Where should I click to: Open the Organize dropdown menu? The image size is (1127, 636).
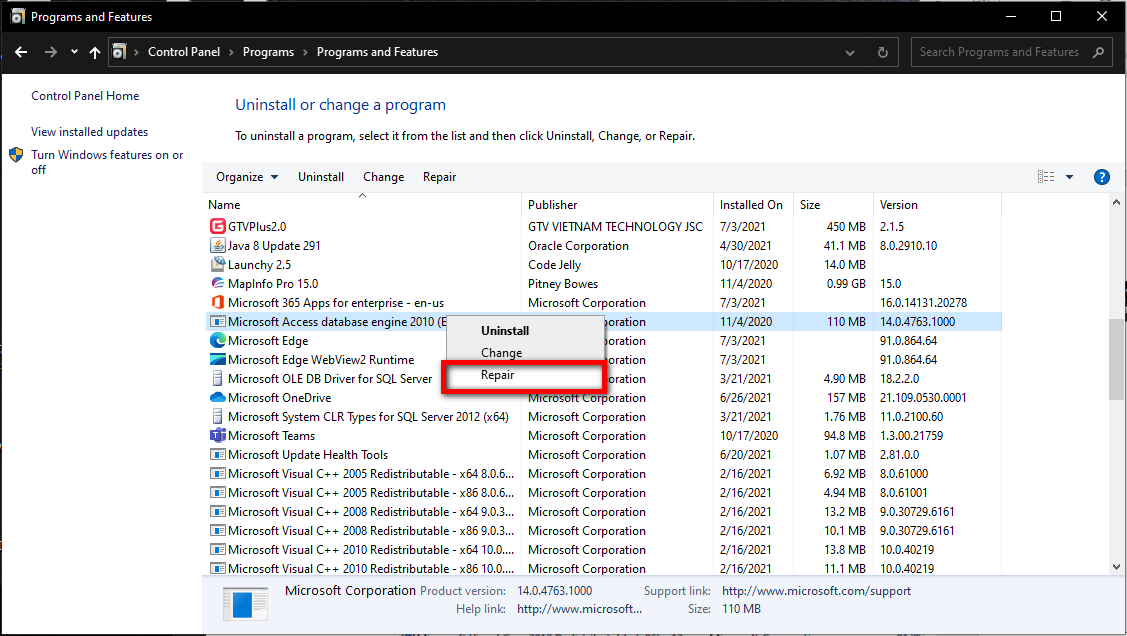(x=247, y=177)
